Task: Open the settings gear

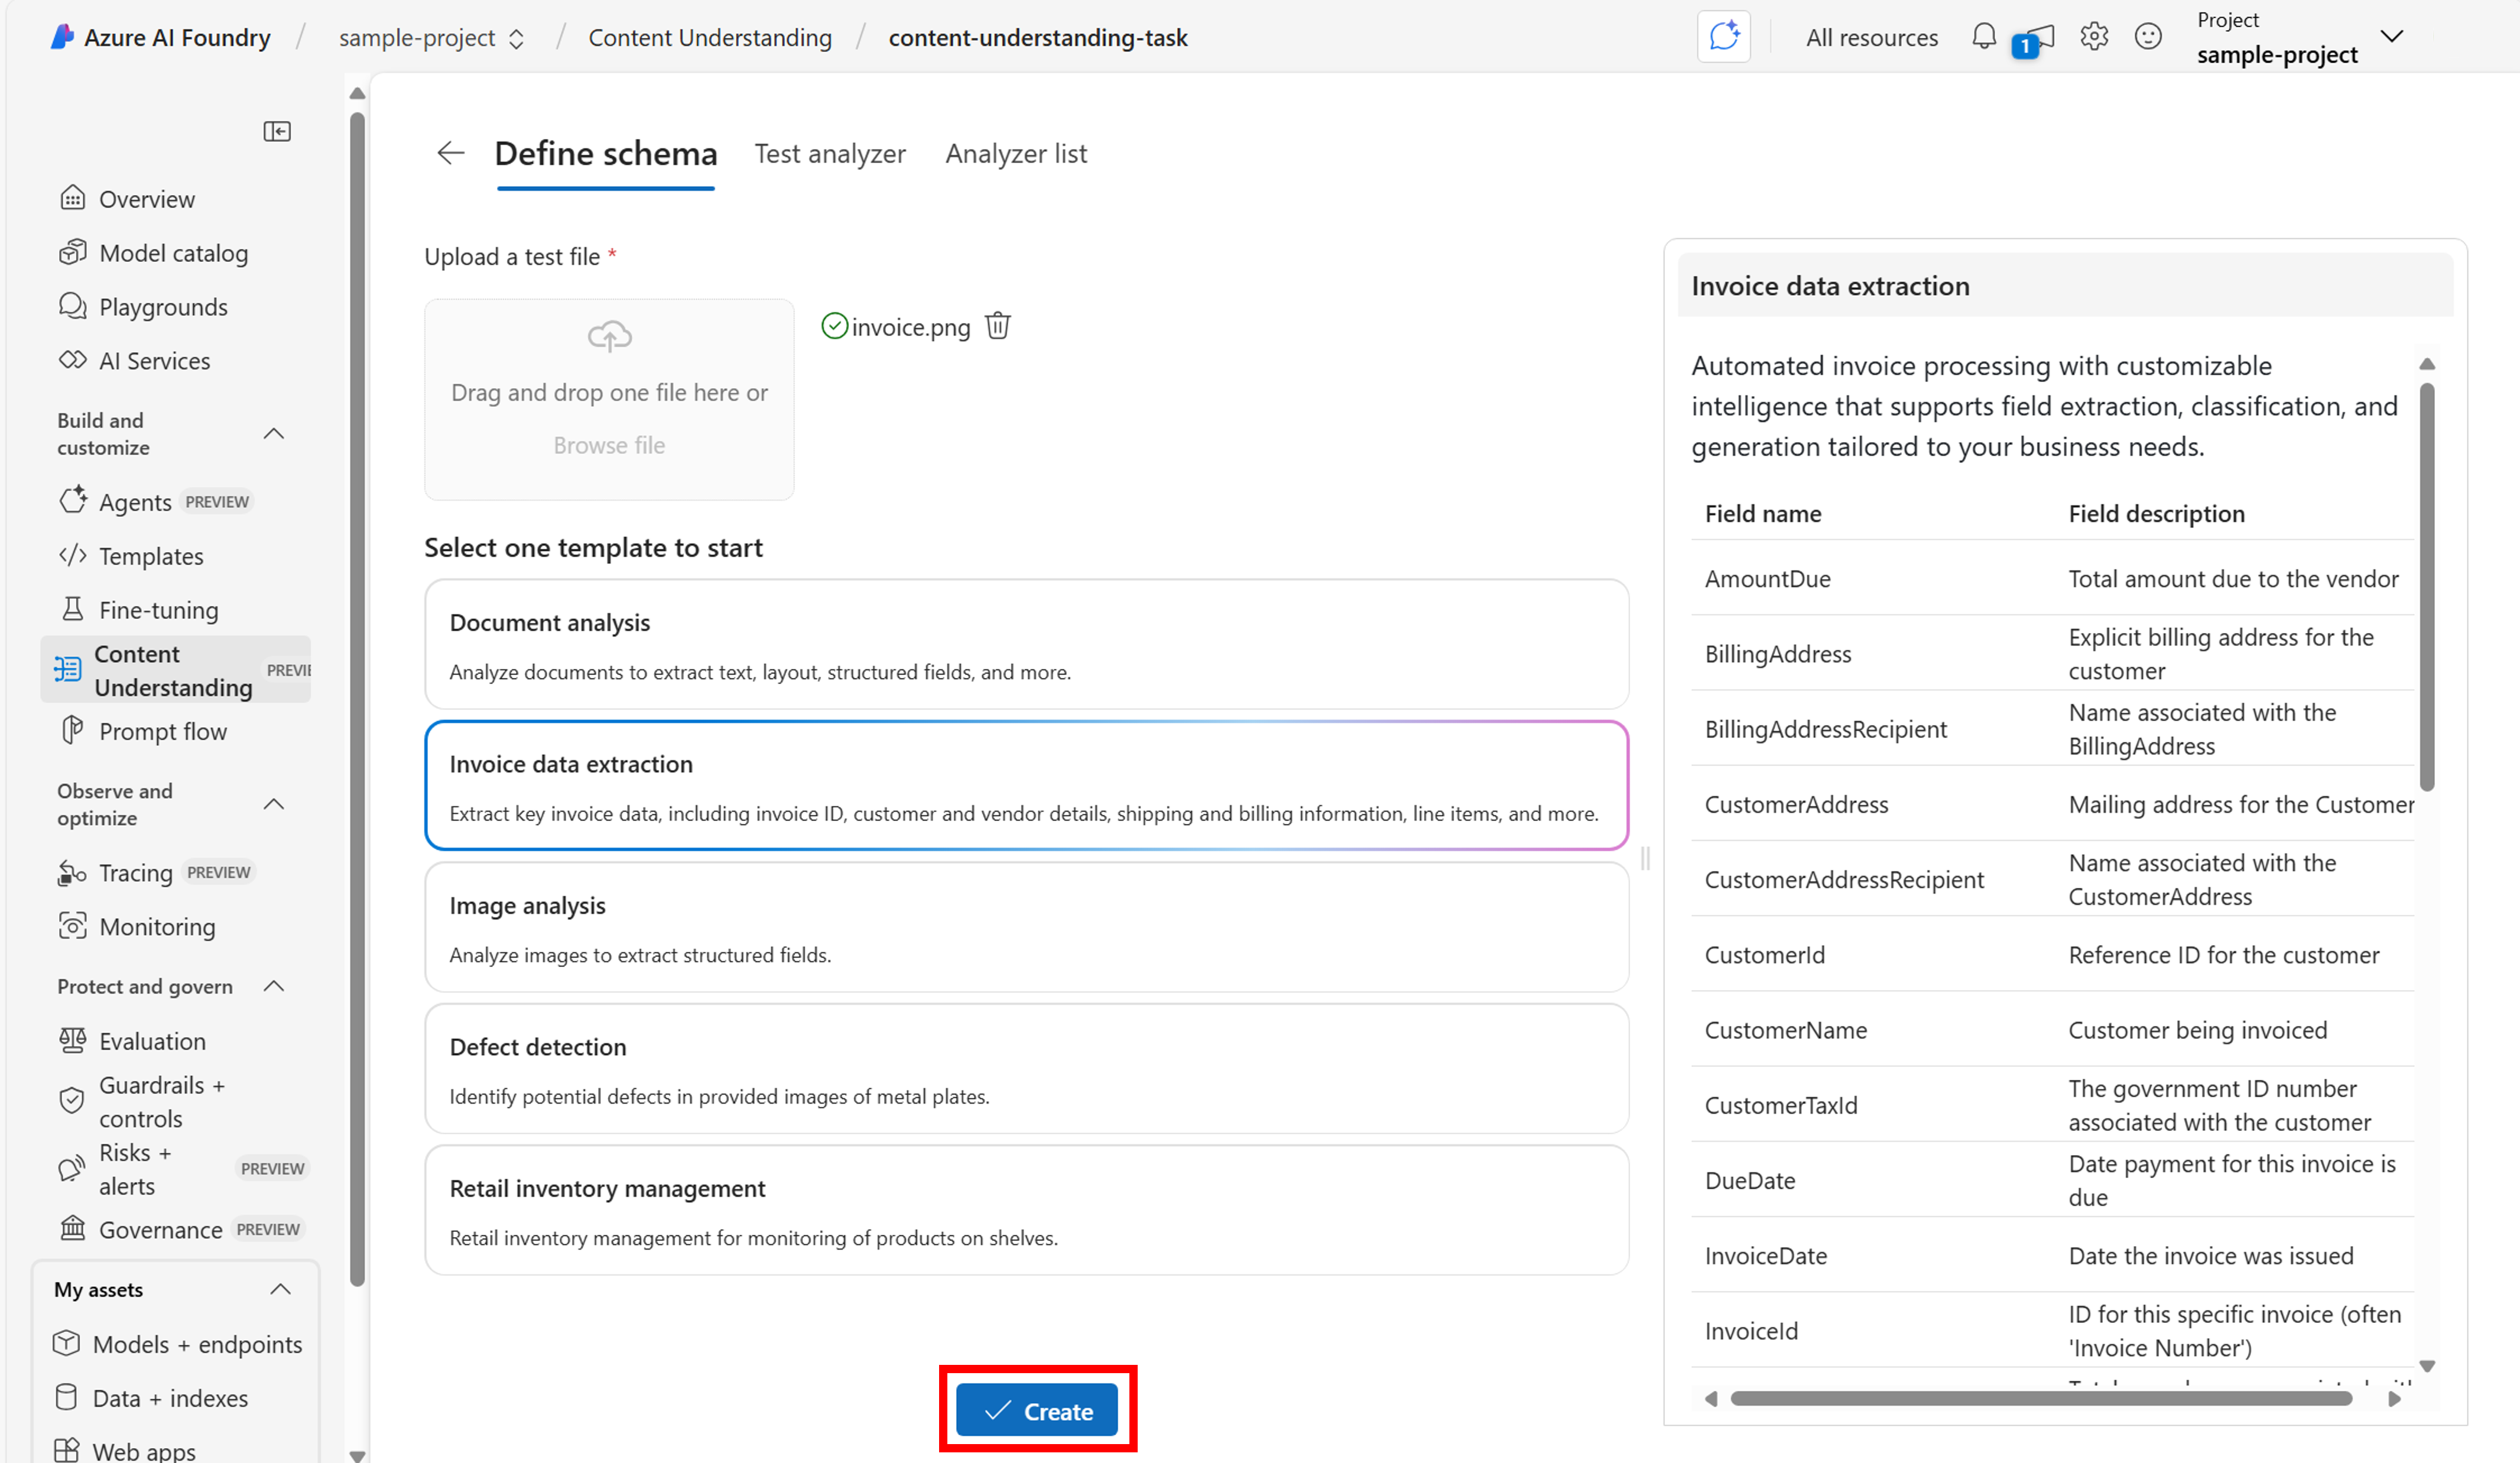Action: pyautogui.click(x=2094, y=36)
